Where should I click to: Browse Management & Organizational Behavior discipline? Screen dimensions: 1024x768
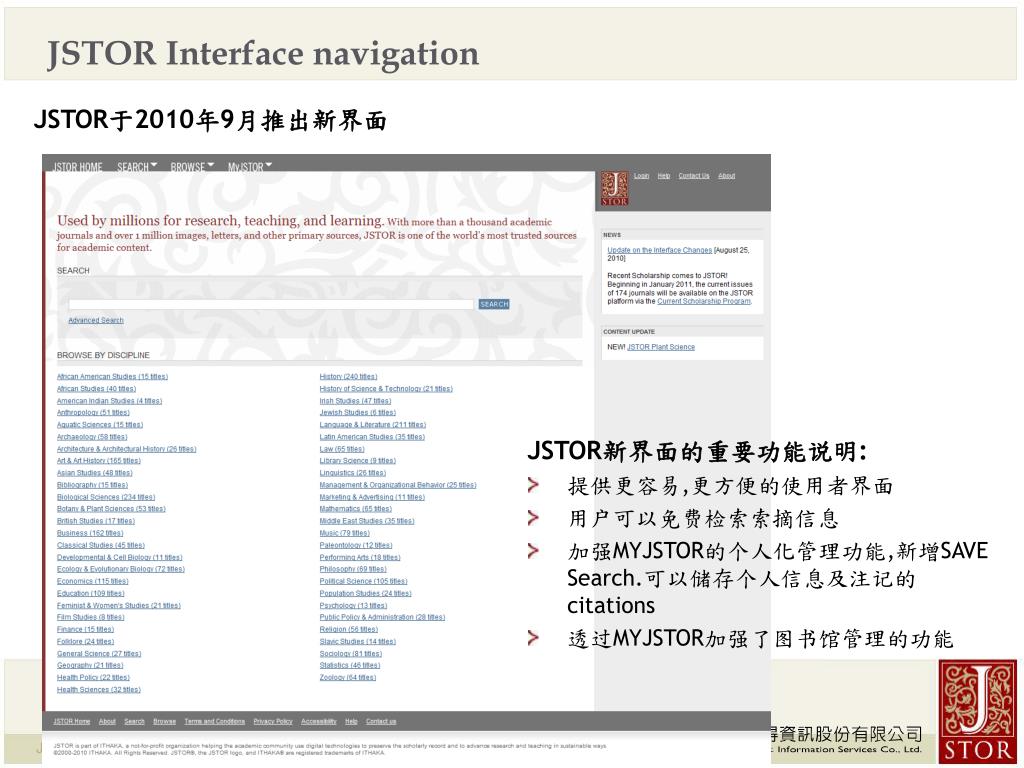coord(398,485)
